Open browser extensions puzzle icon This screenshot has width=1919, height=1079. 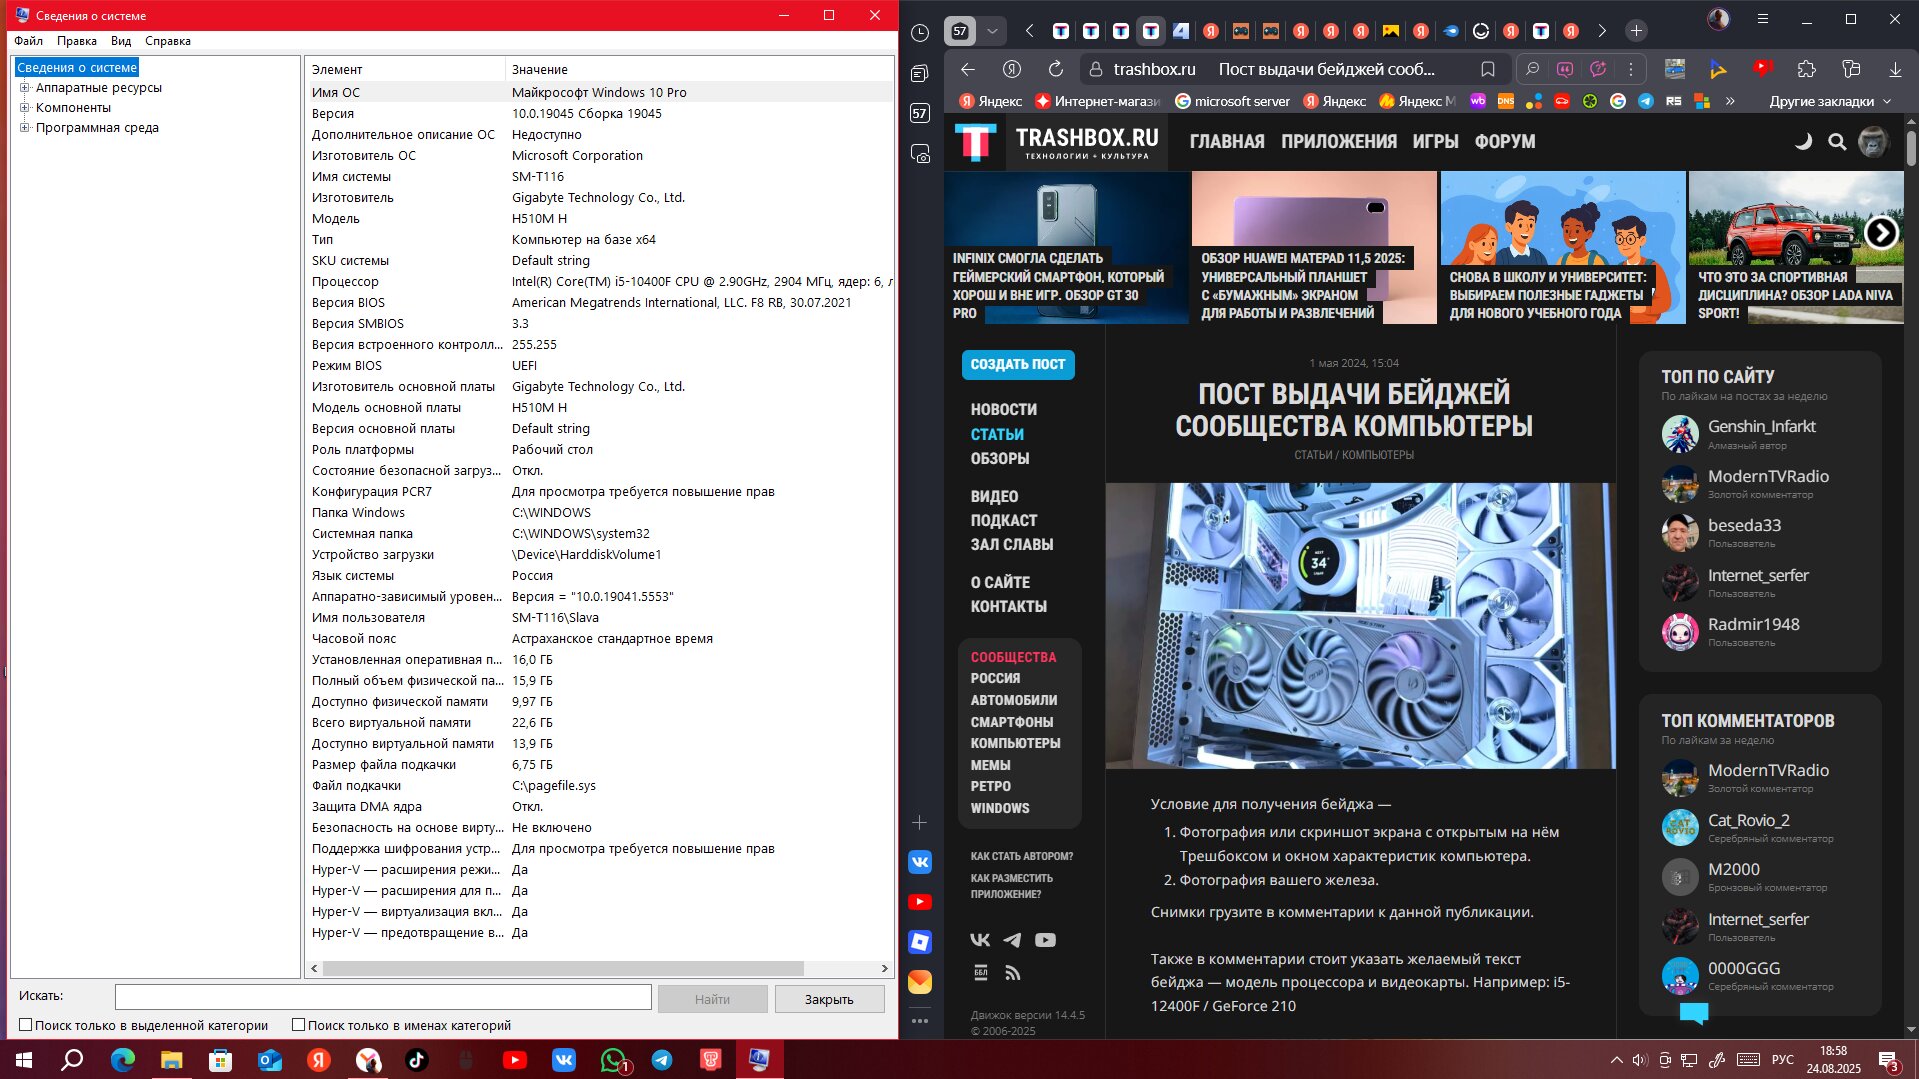click(x=1806, y=69)
